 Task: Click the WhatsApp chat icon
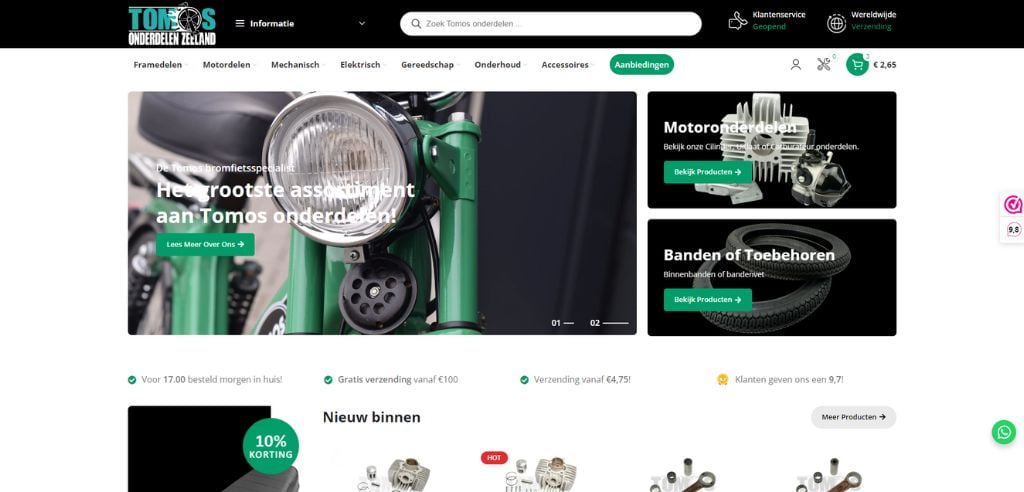(x=1003, y=432)
